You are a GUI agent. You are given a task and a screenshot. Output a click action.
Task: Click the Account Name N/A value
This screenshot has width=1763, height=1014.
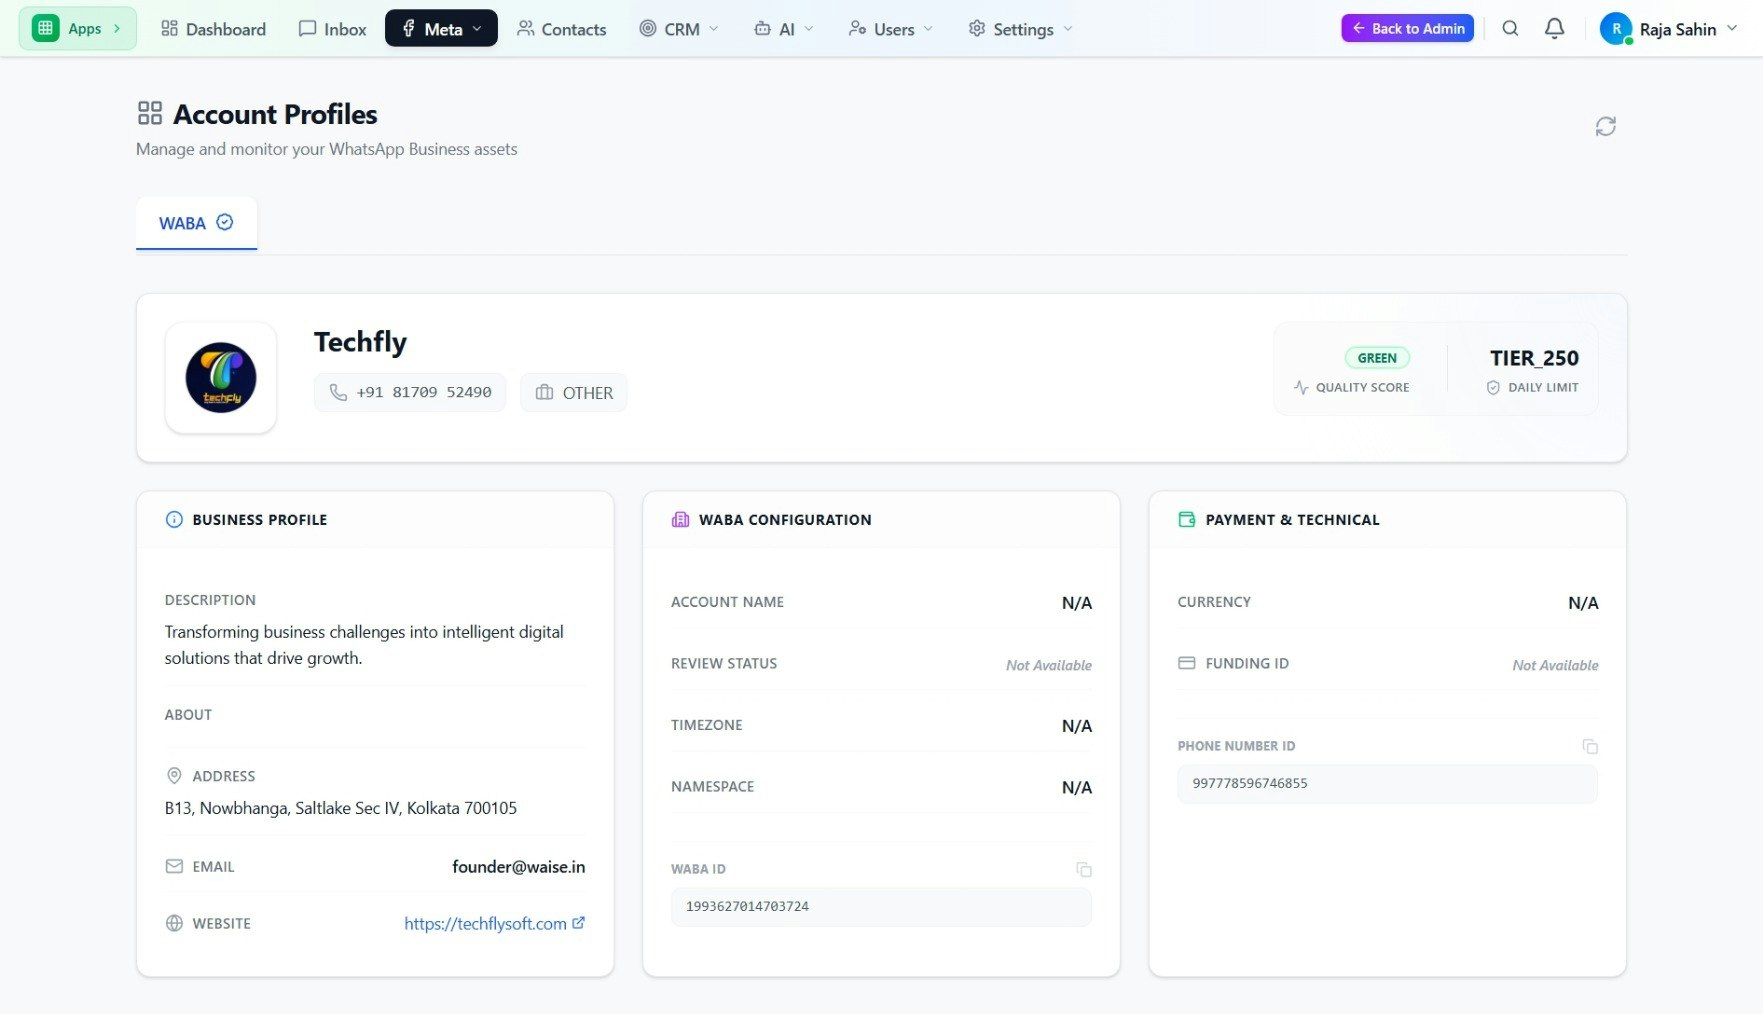pyautogui.click(x=1076, y=603)
